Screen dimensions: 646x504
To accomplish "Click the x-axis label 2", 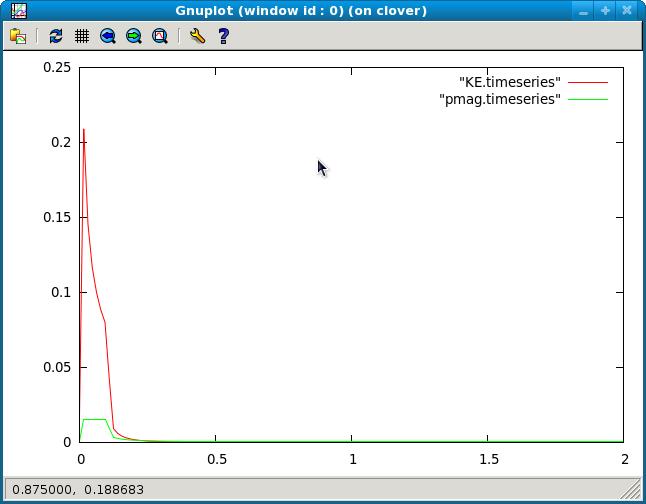I will [625, 459].
